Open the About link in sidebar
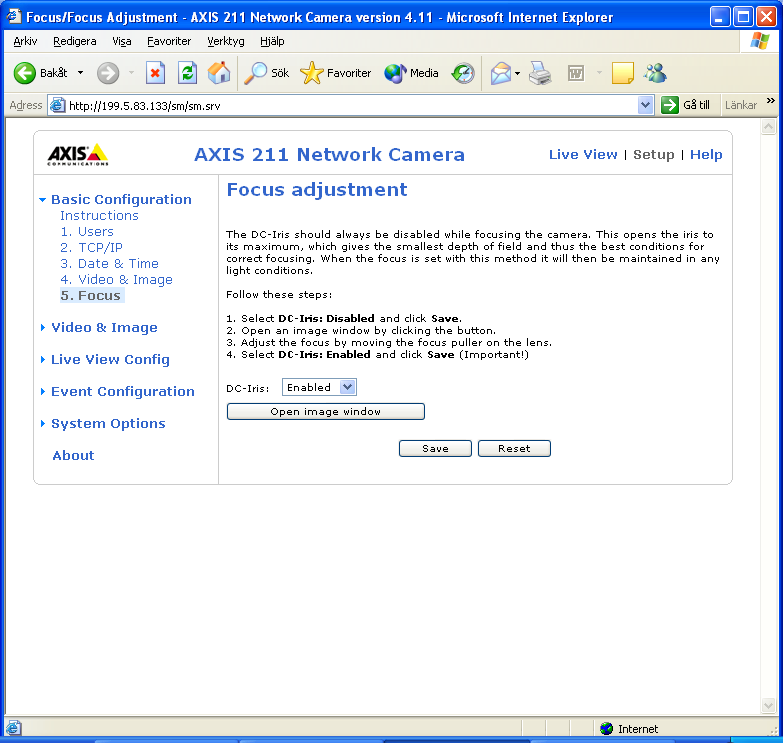Screen dimensions: 783x743 (73, 455)
